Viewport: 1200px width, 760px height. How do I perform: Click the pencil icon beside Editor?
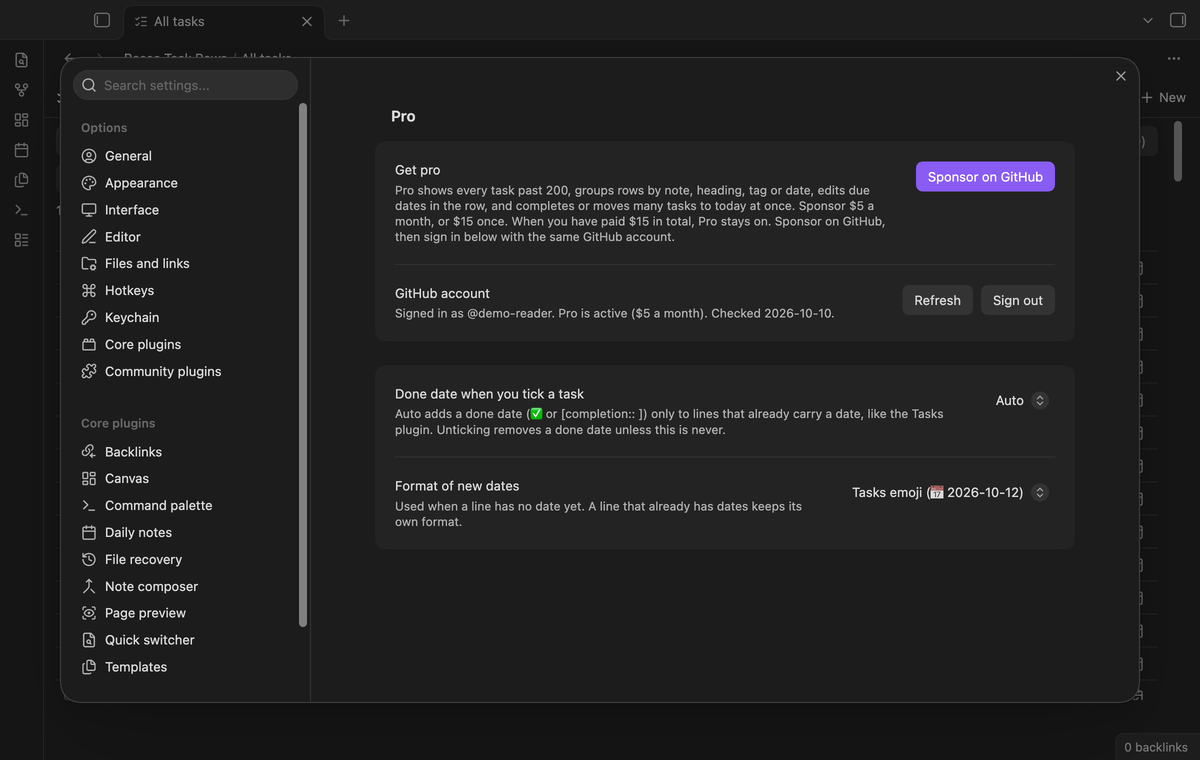[x=89, y=237]
